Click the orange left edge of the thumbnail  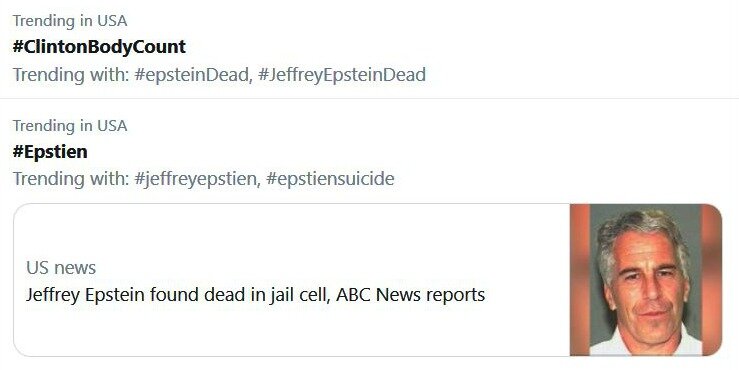coord(580,280)
